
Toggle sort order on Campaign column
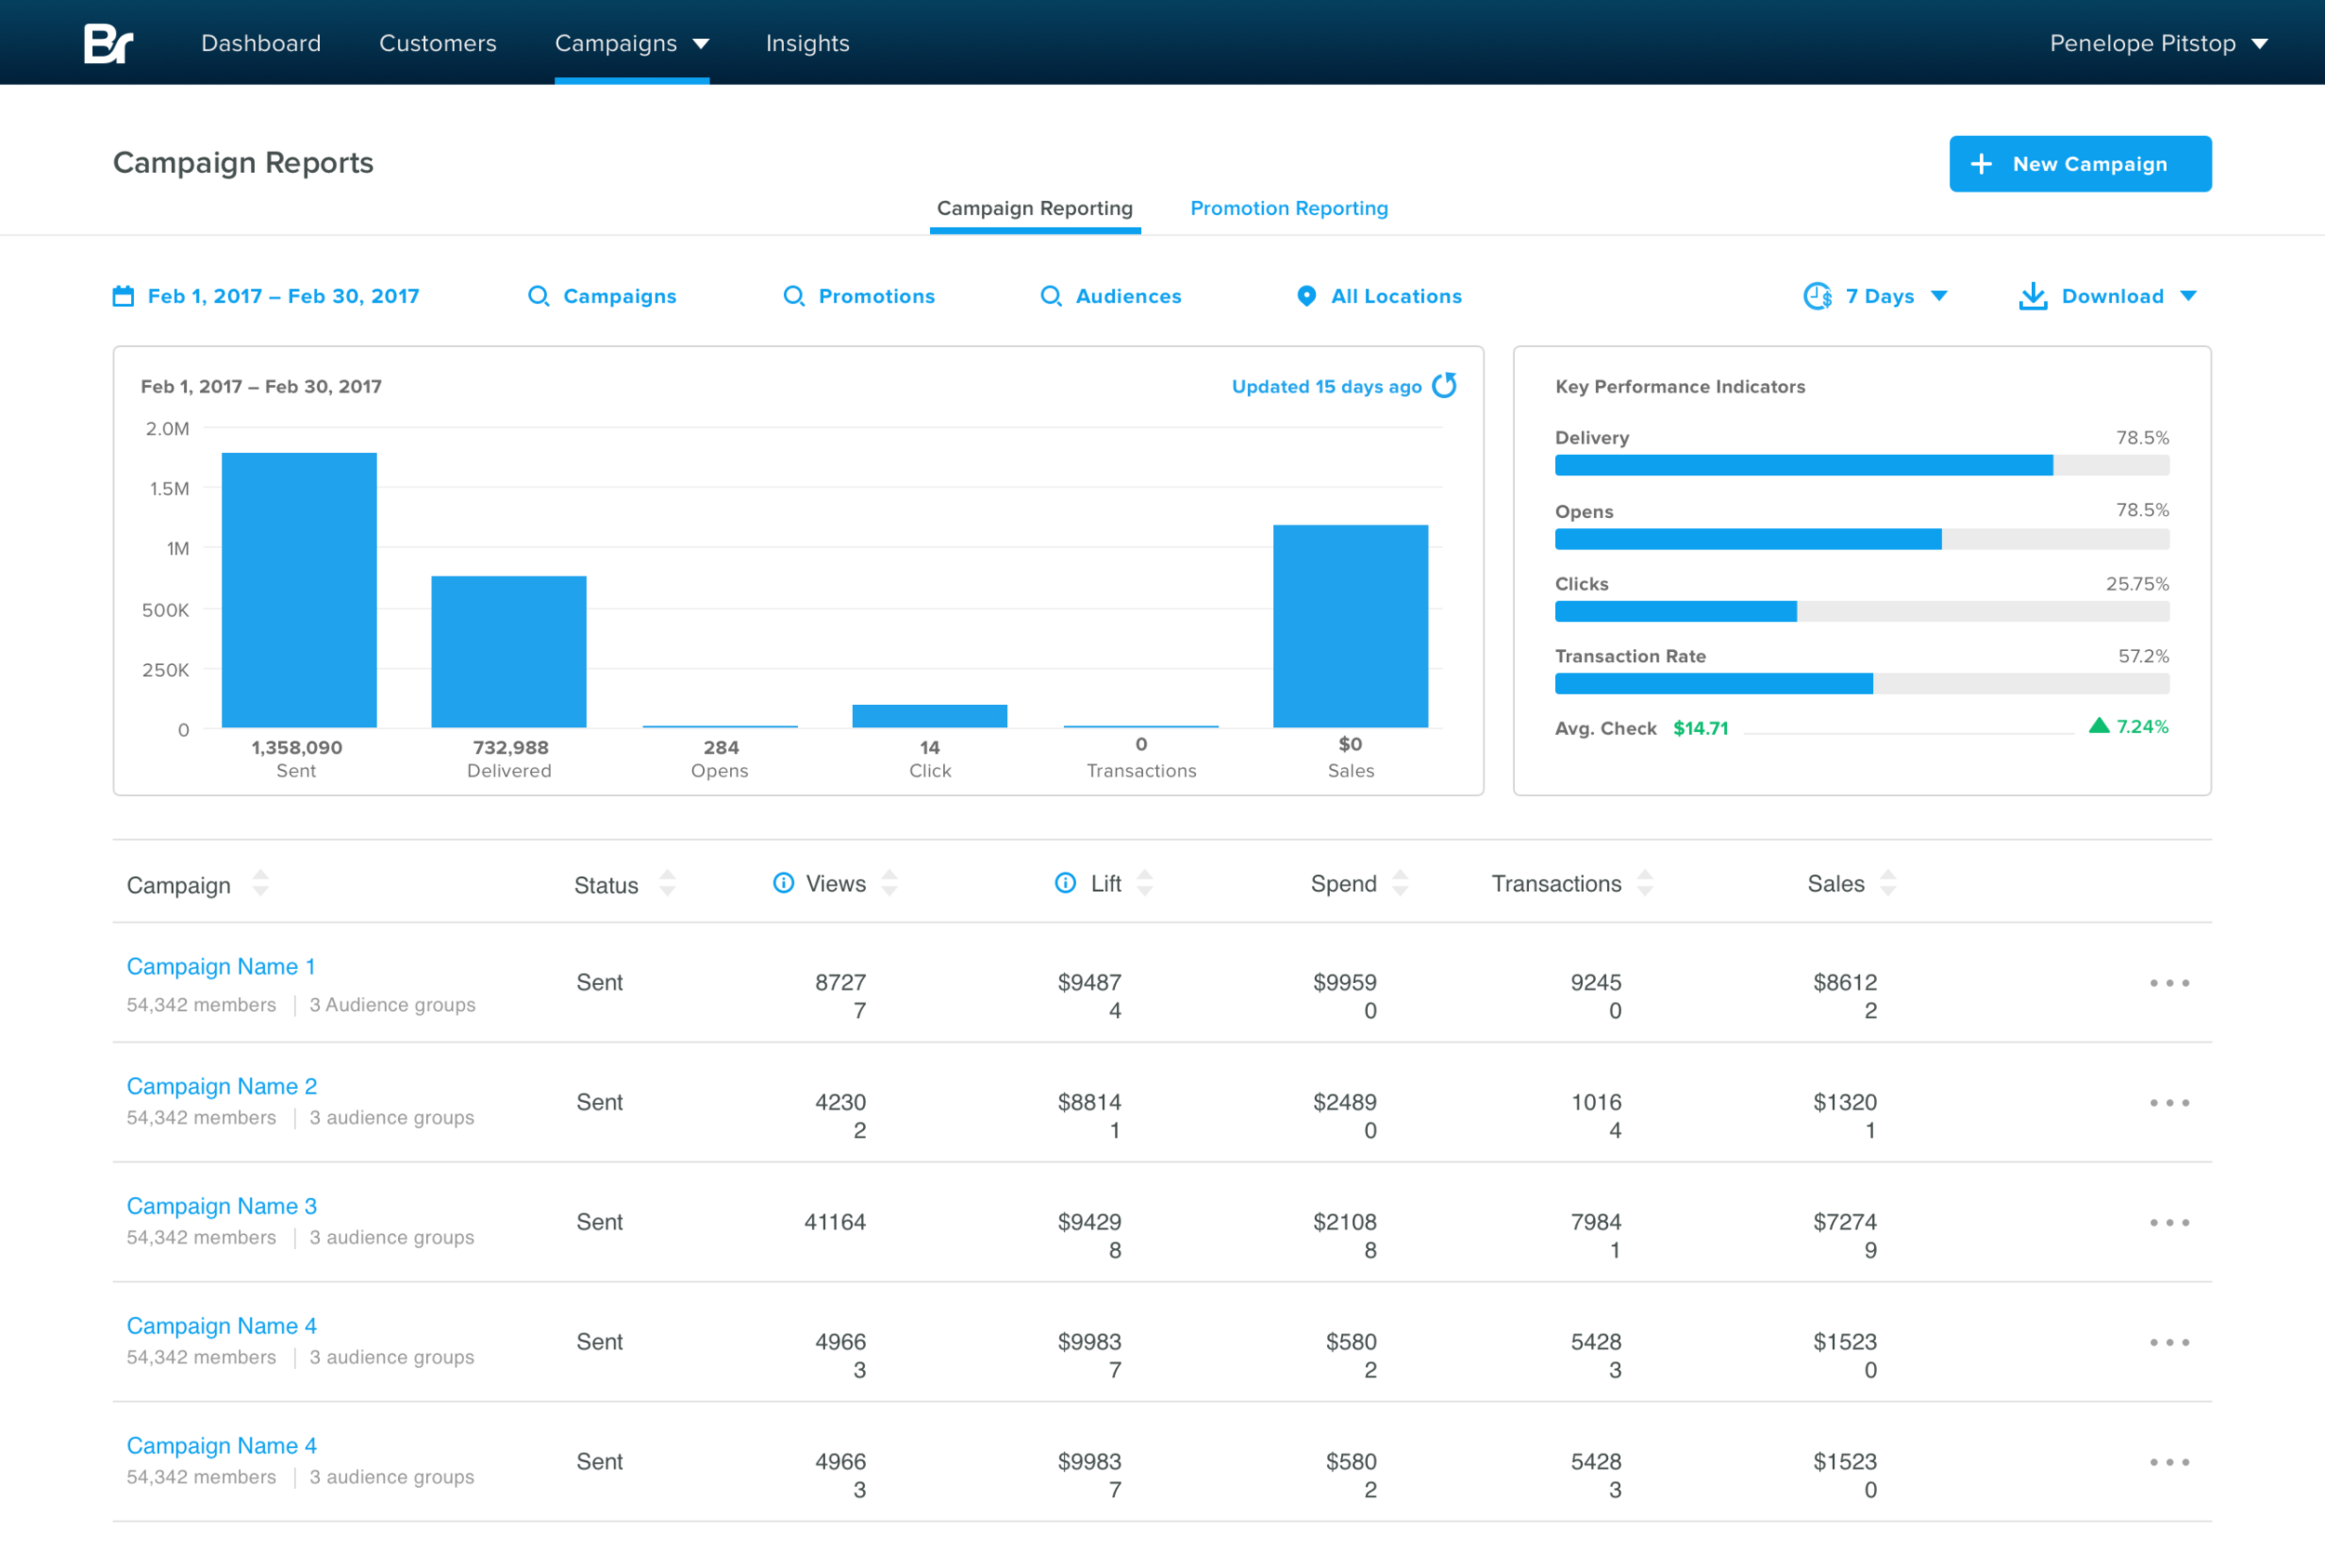(x=261, y=884)
